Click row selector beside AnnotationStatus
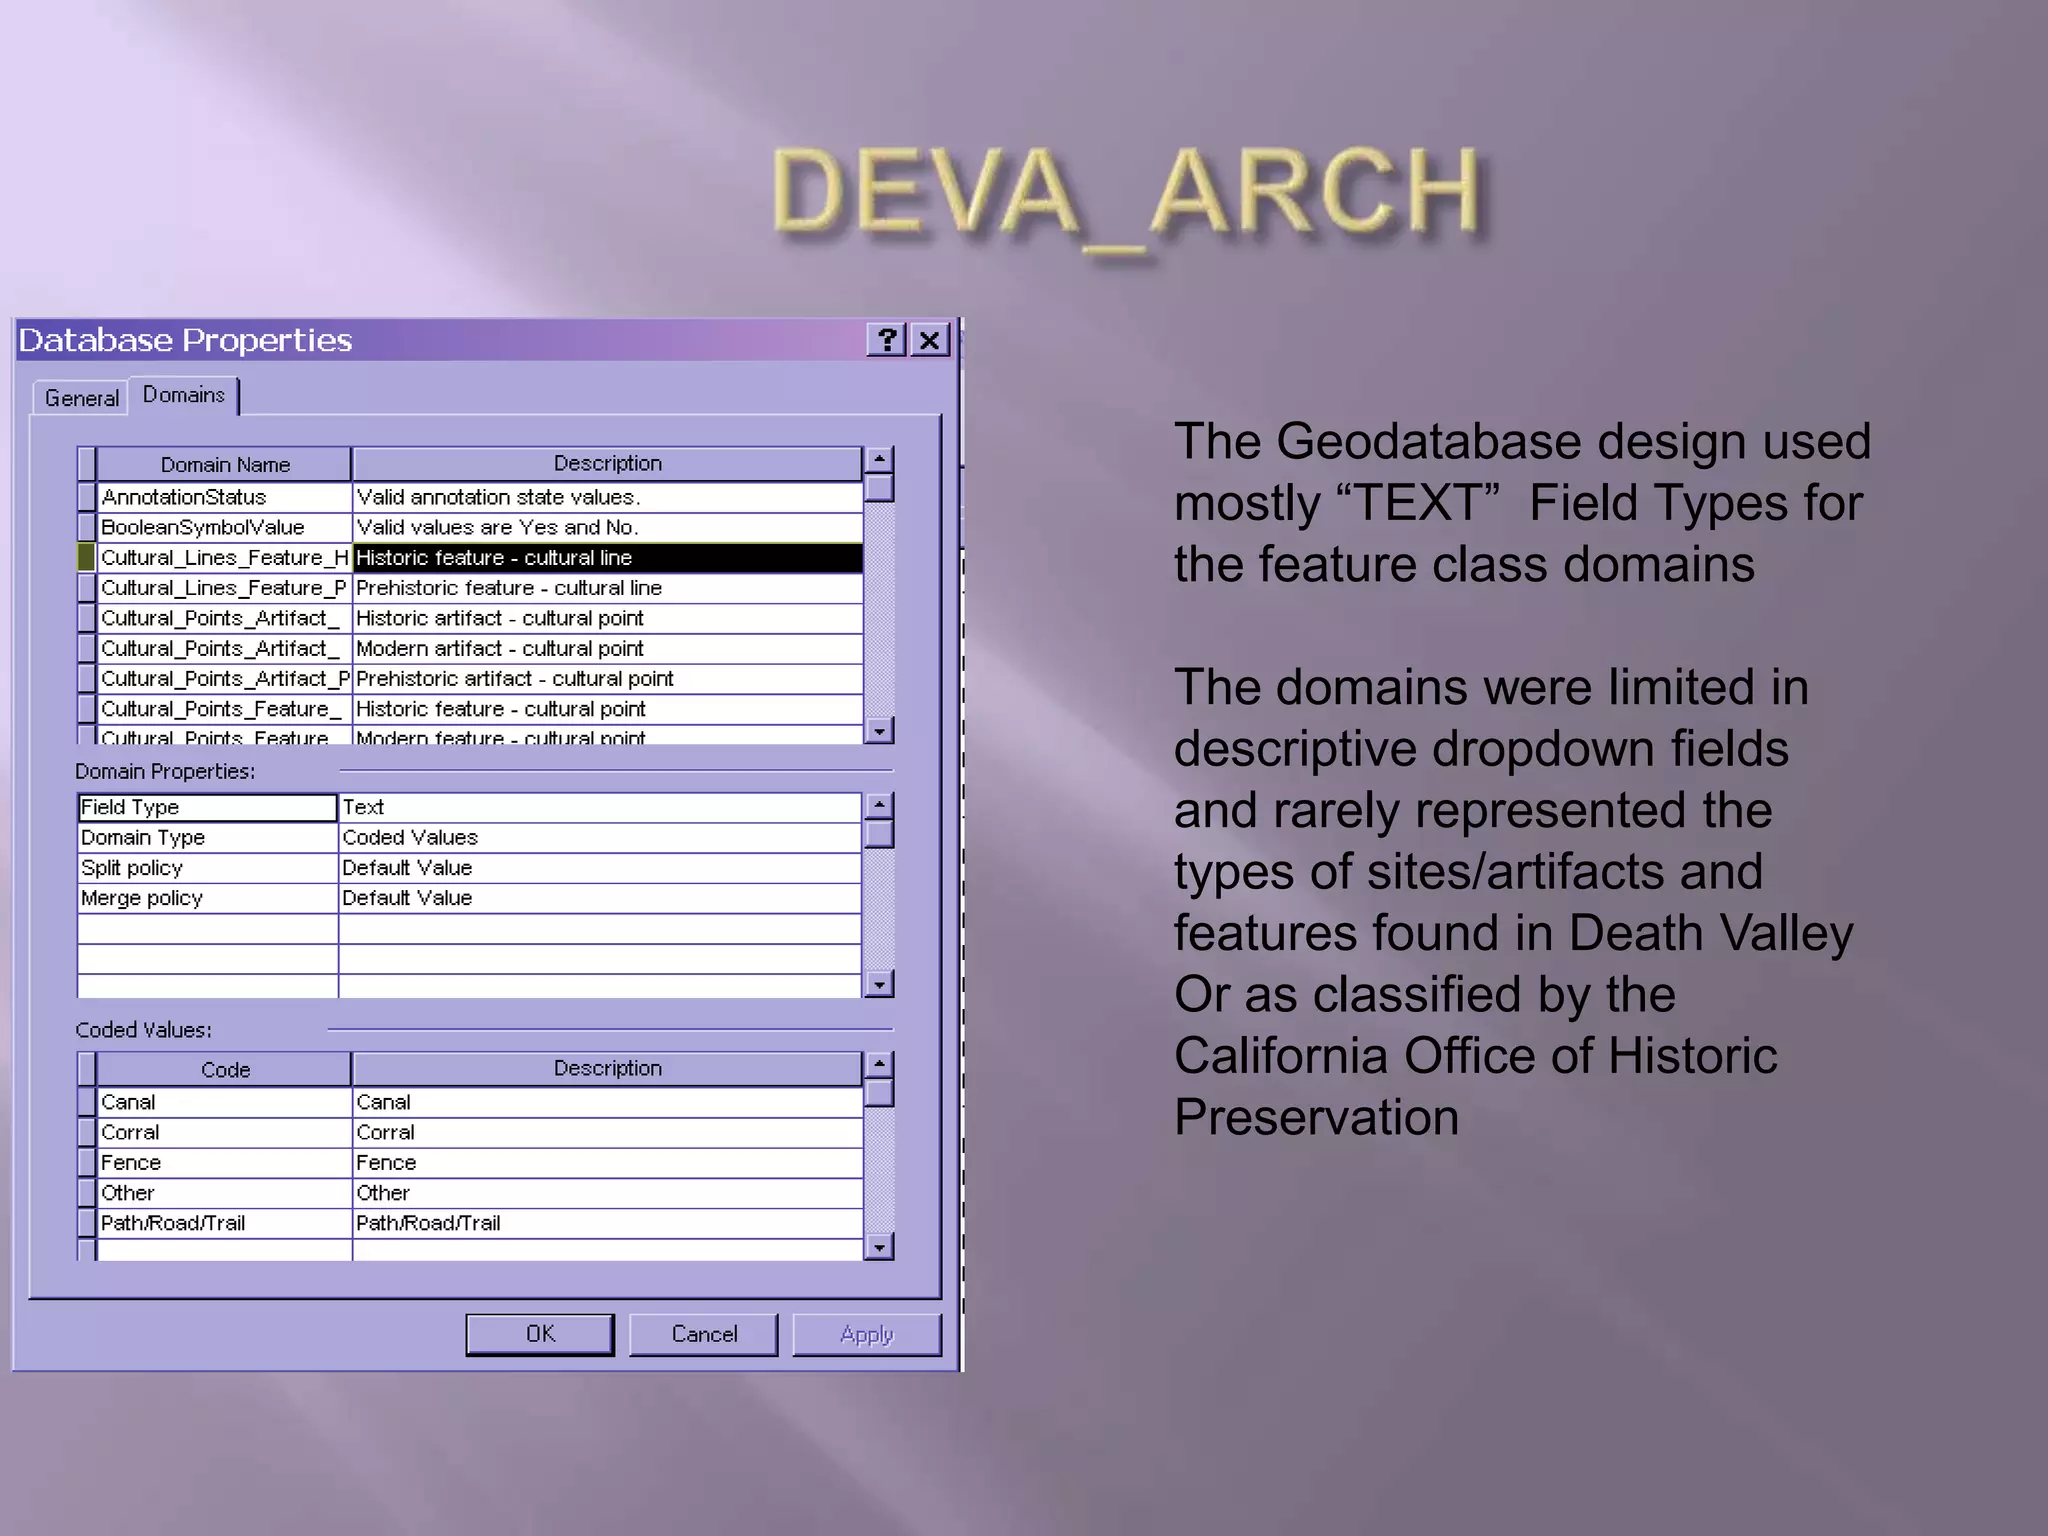 point(87,497)
